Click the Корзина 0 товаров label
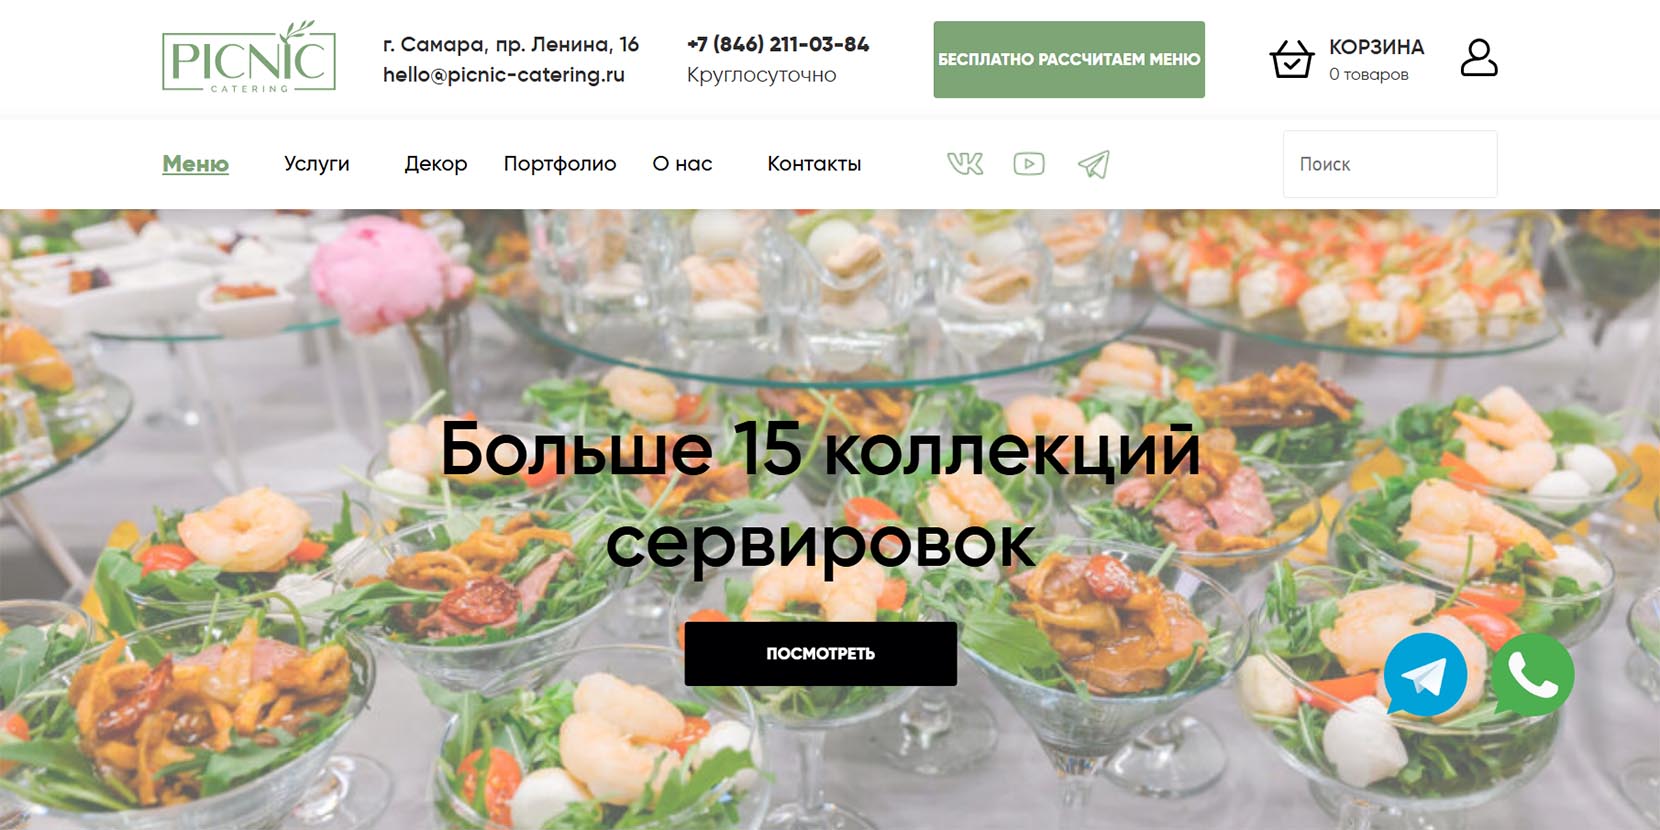 click(x=1376, y=59)
